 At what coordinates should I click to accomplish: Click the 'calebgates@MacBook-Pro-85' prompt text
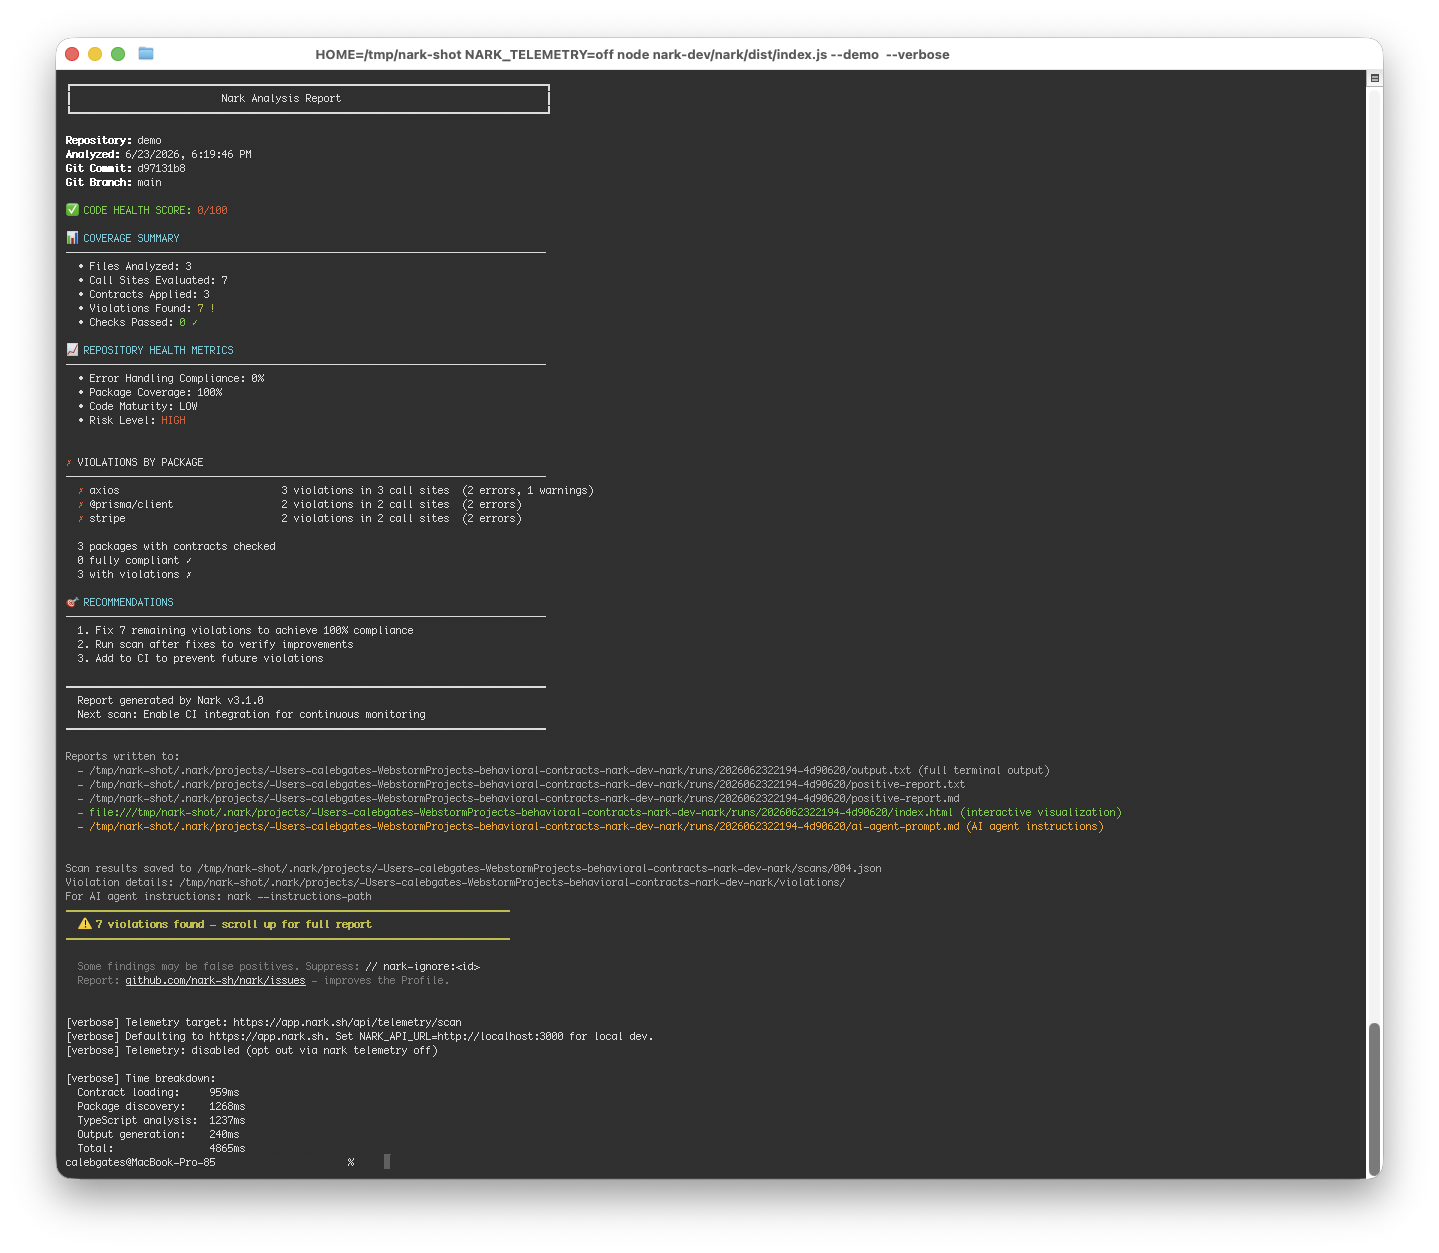pyautogui.click(x=140, y=1163)
